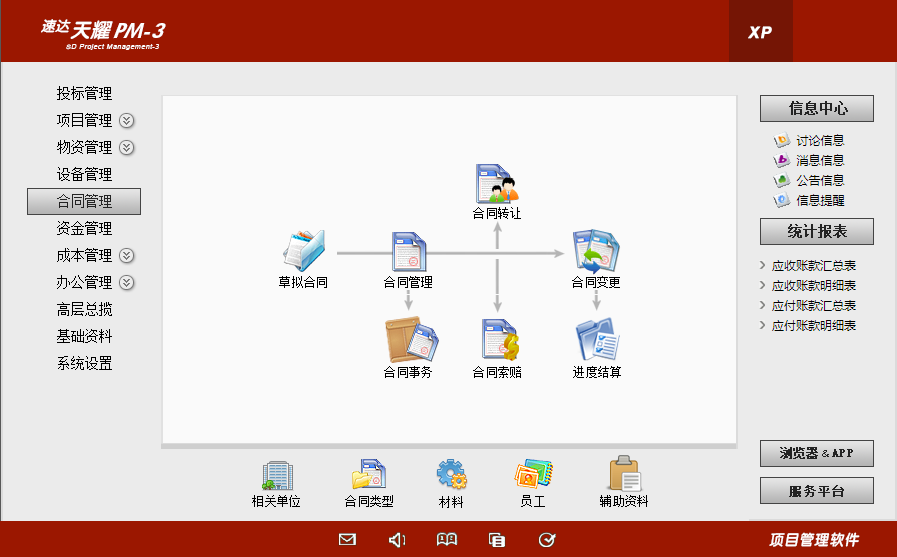Open the 合同索赔 contract claim icon
897x557 pixels.
coord(497,340)
